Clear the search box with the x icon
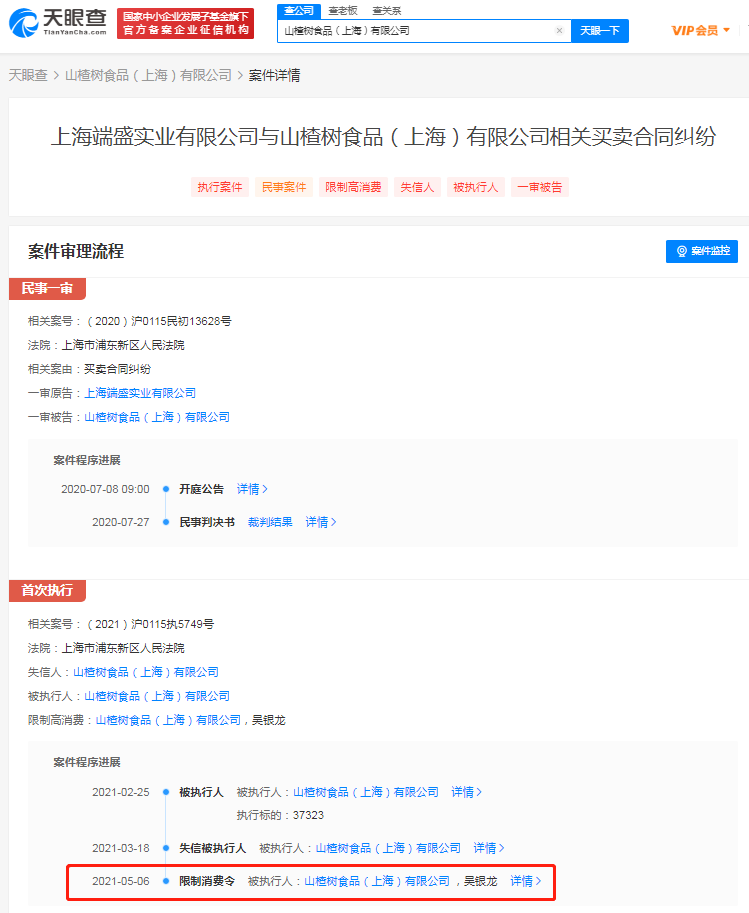 (x=559, y=31)
